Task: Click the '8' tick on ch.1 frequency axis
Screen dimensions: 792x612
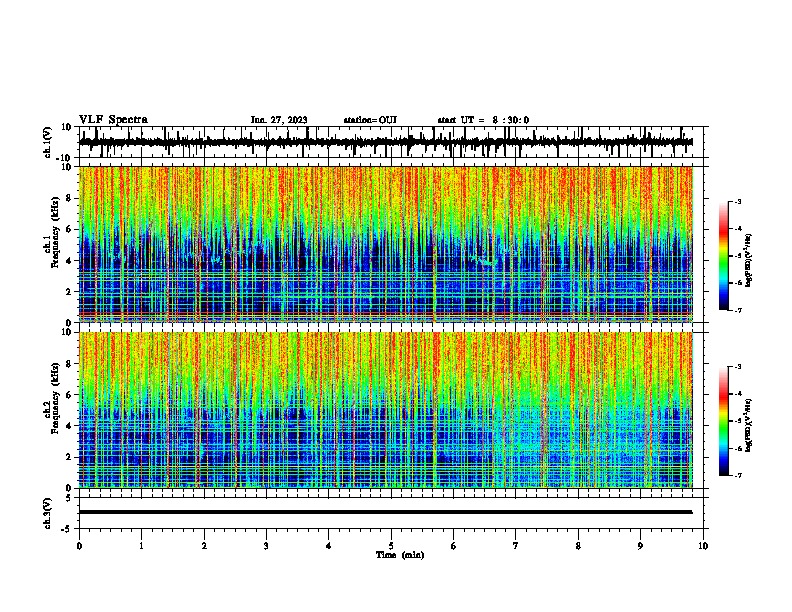Action: point(69,198)
